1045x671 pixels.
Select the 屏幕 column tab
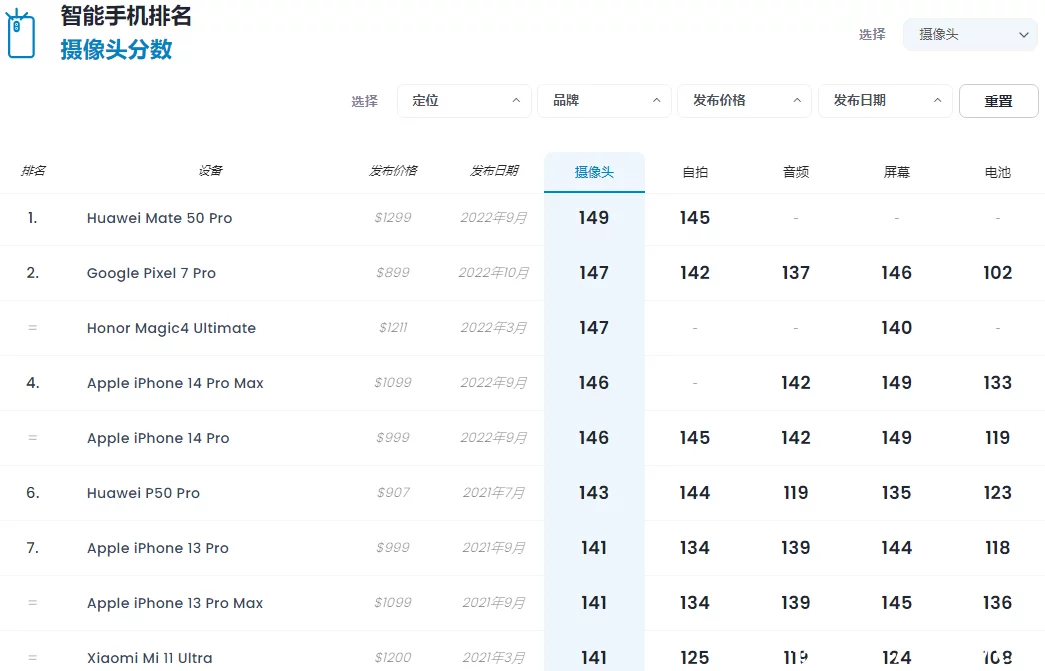click(896, 173)
